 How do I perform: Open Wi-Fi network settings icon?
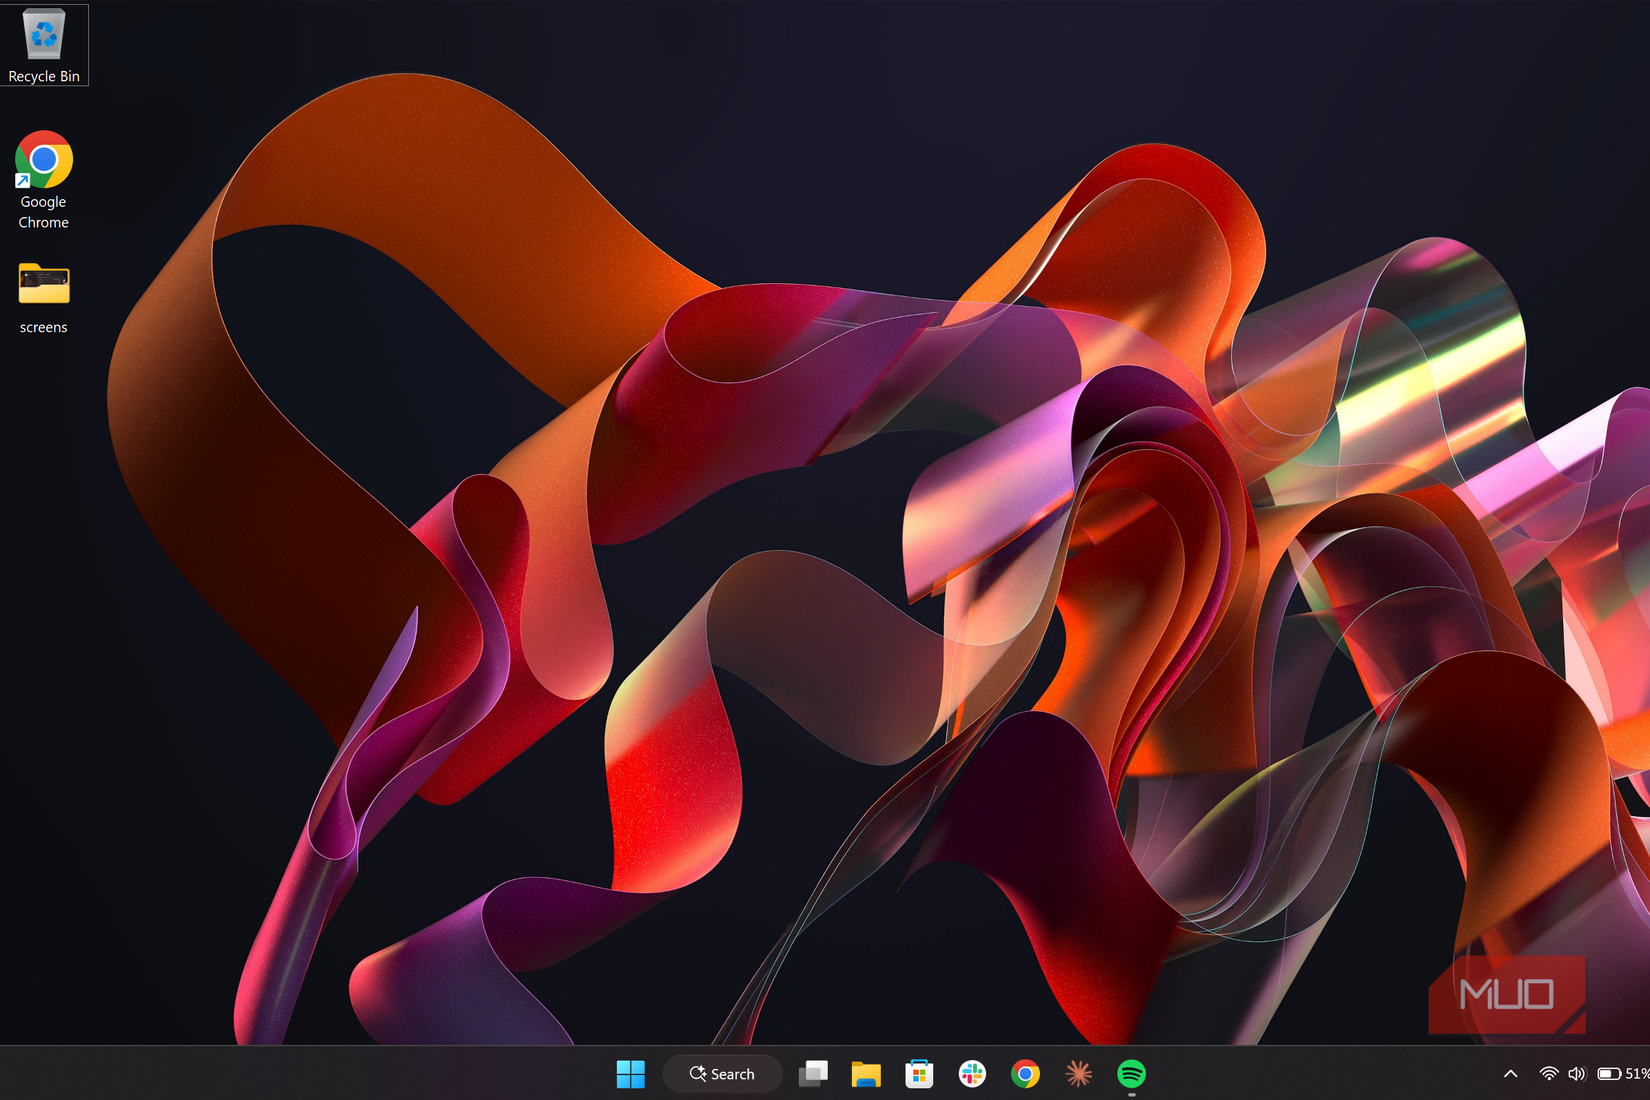pyautogui.click(x=1549, y=1074)
